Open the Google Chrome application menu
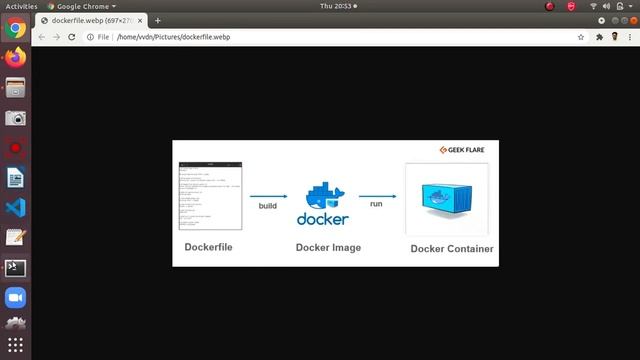The width and height of the screenshot is (640, 360). coord(82,6)
